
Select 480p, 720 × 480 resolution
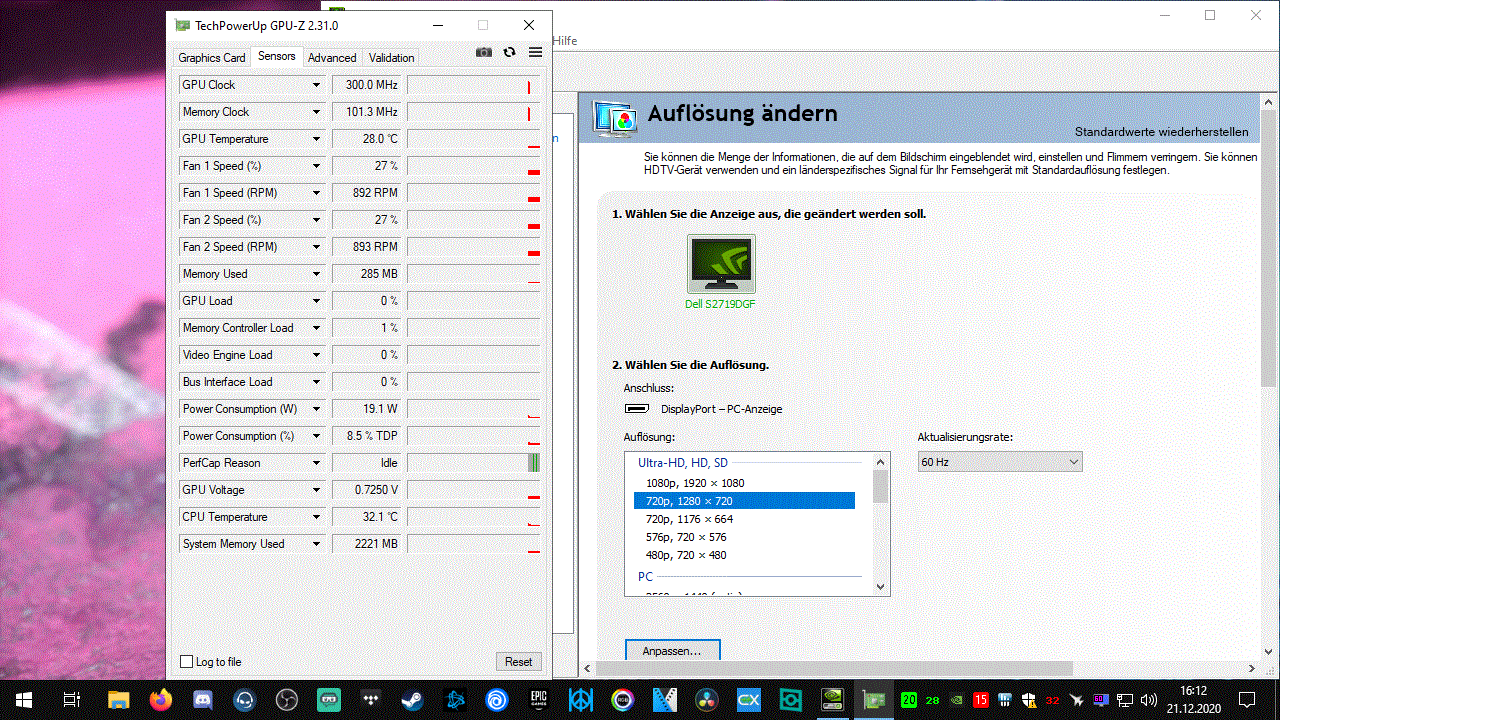tap(744, 555)
